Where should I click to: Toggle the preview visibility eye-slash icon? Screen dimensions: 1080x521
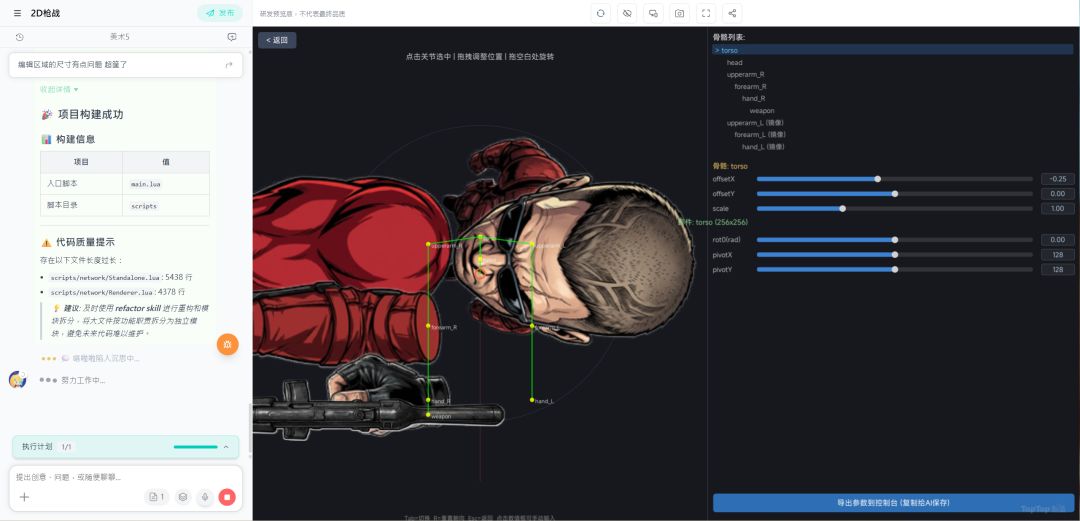tap(627, 13)
